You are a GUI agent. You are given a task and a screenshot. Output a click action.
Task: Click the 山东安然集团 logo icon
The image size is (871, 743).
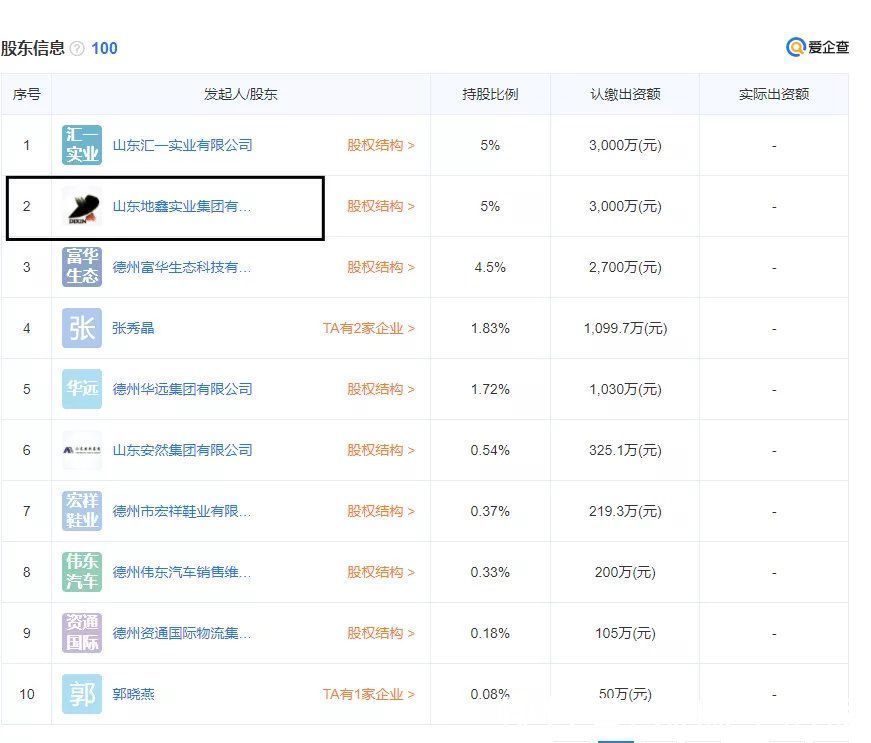(x=81, y=450)
